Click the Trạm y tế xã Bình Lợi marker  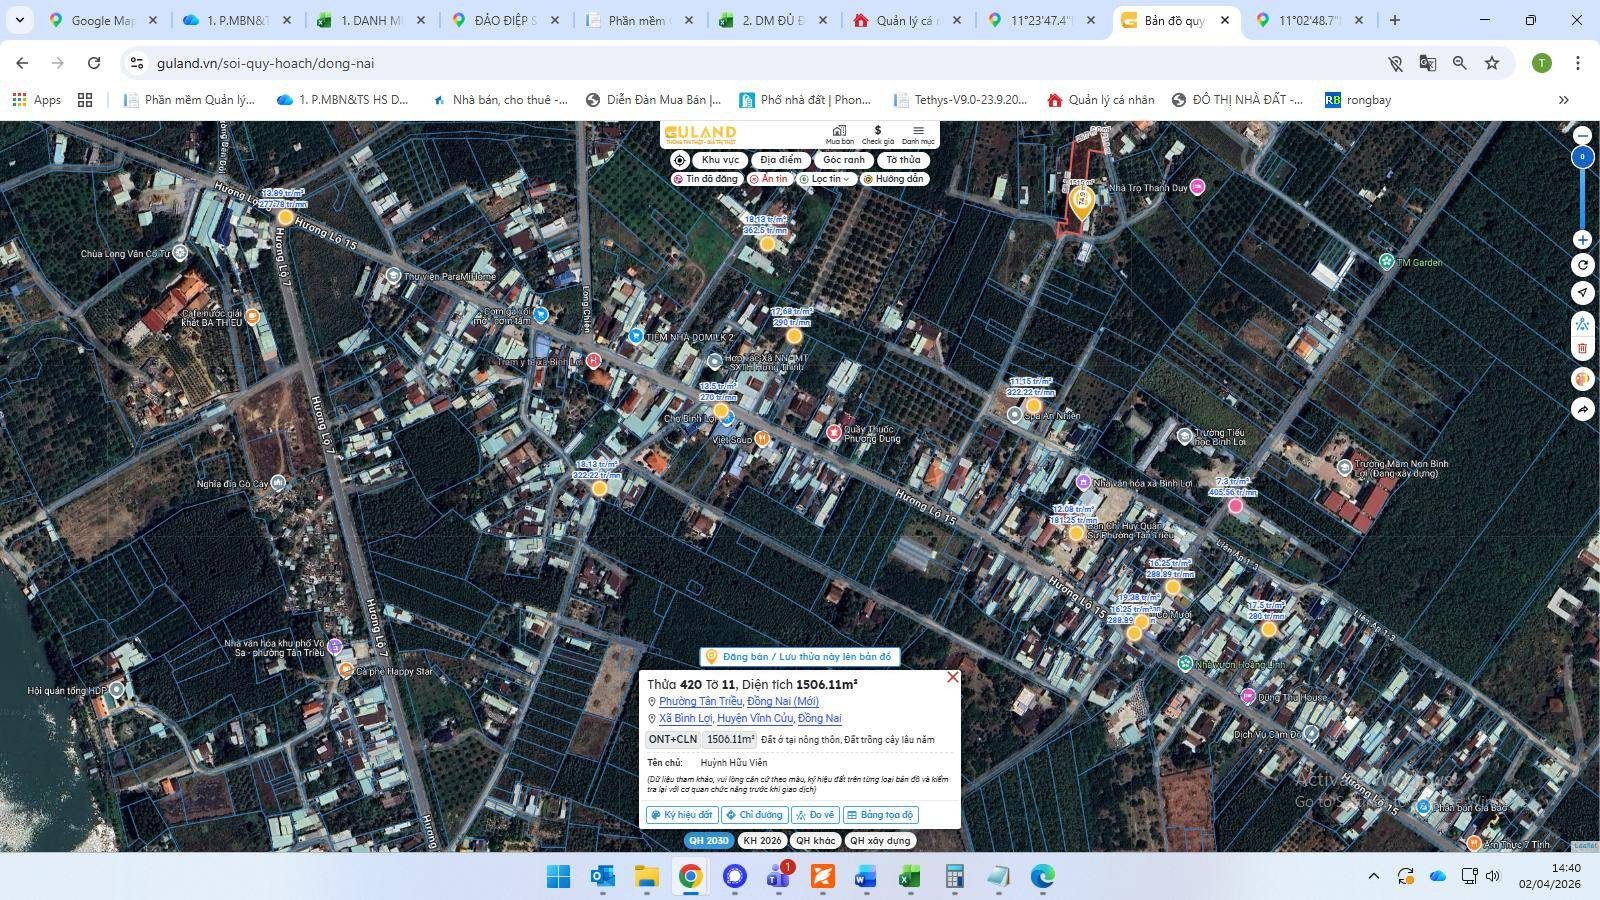[x=593, y=360]
